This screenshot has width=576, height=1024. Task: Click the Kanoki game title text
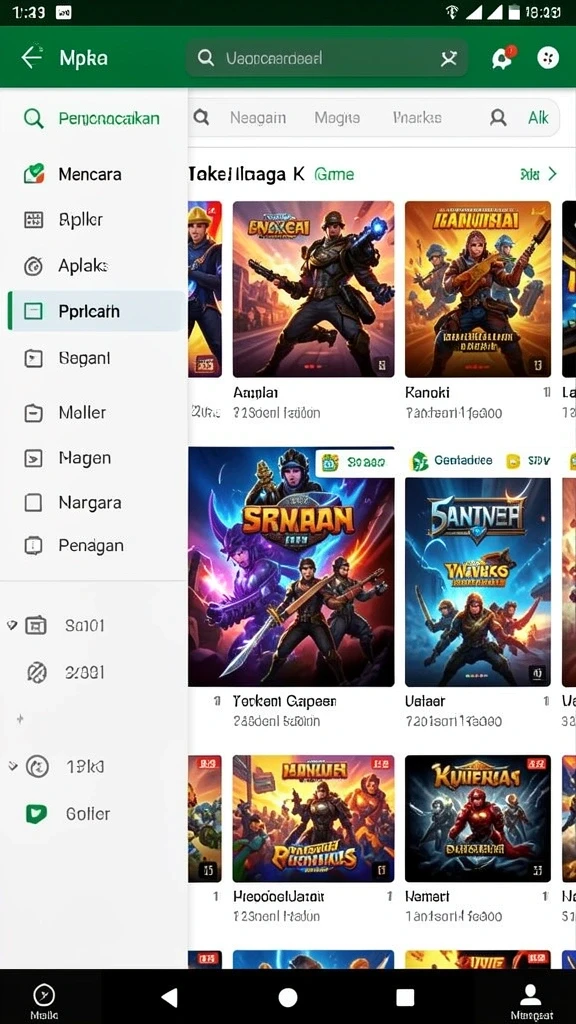pos(427,392)
